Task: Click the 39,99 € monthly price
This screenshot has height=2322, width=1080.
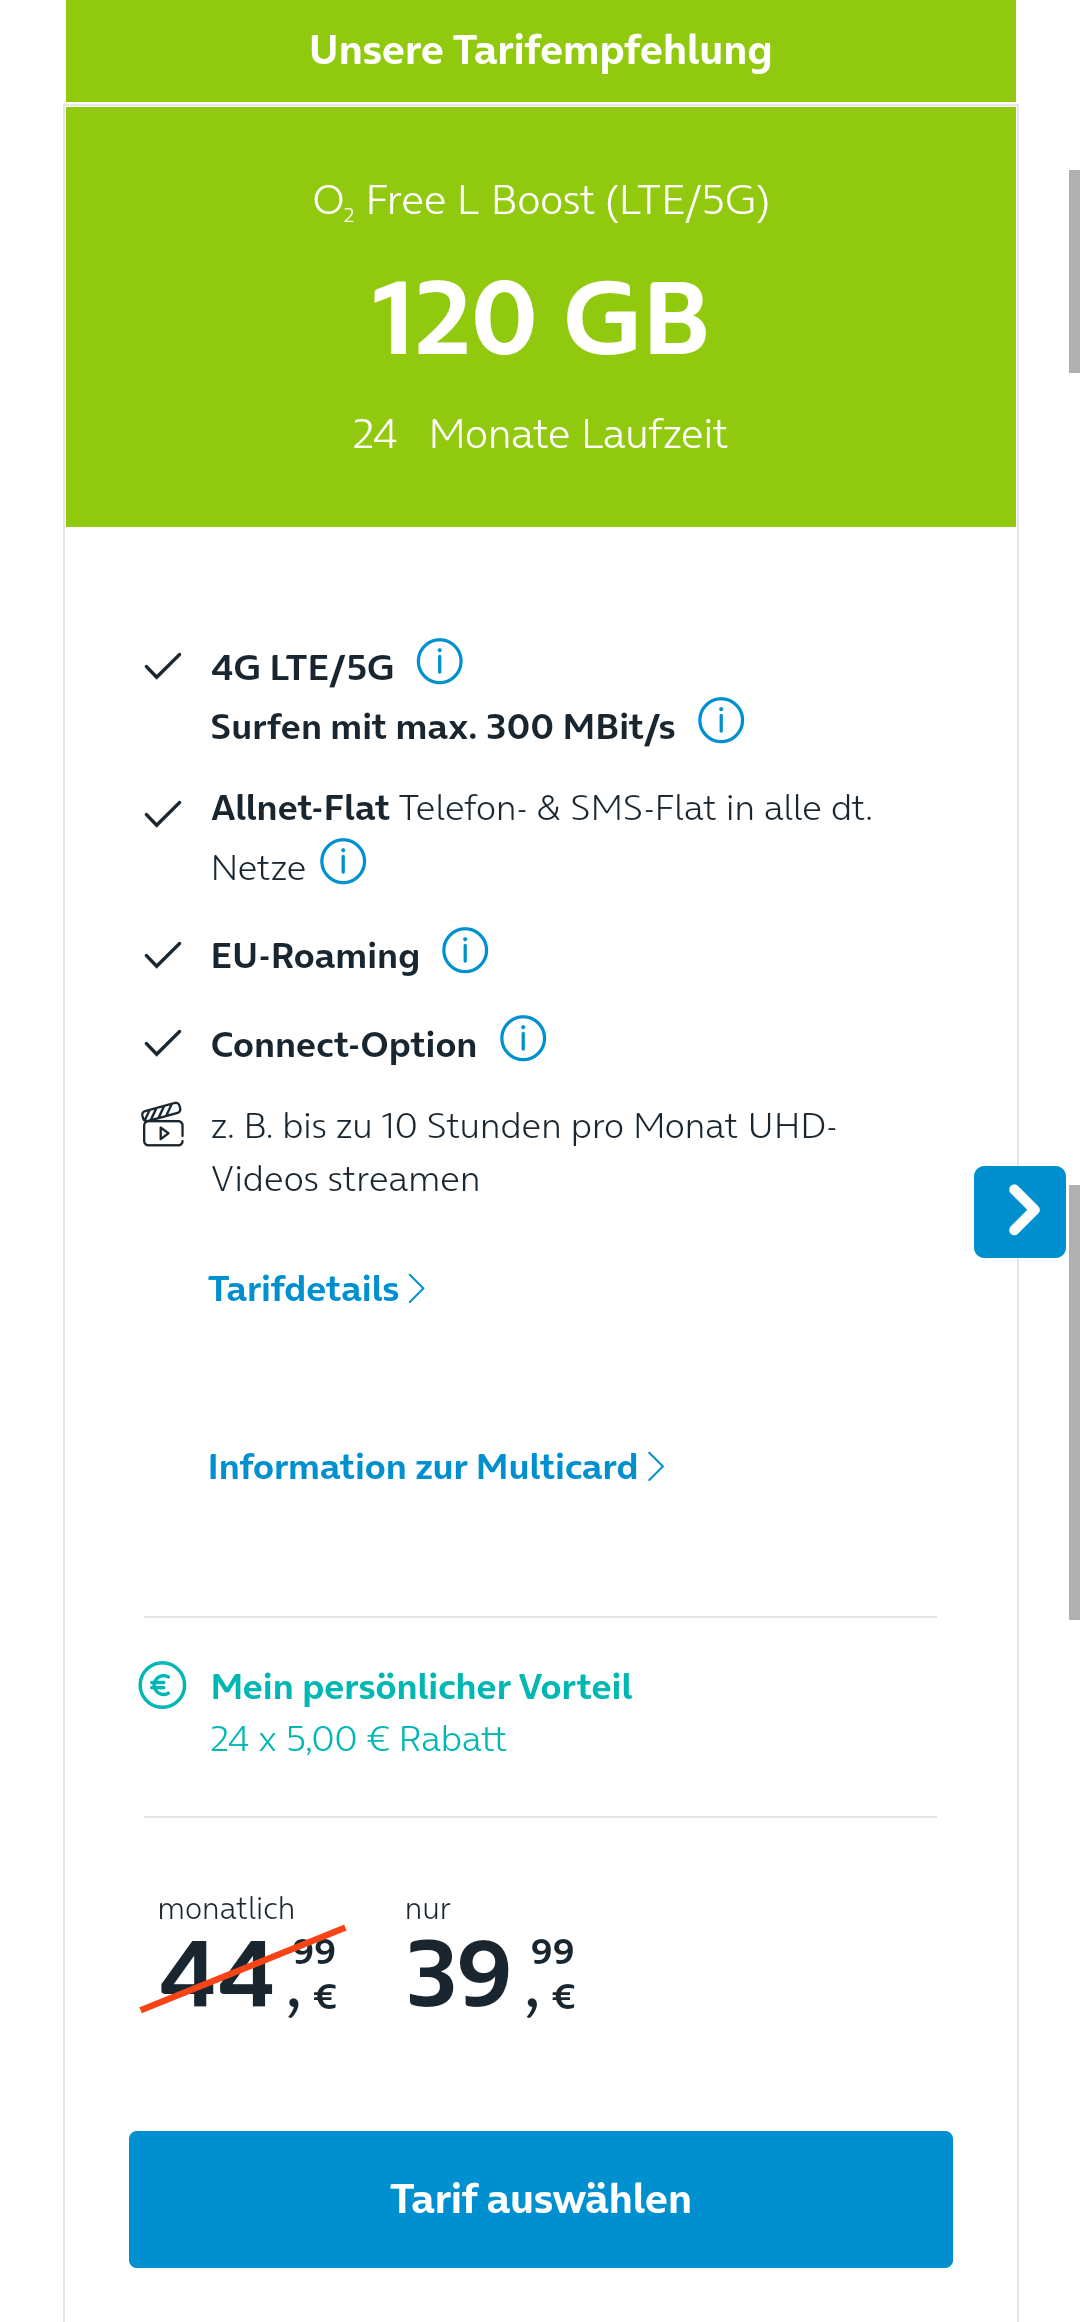Action: [x=490, y=1974]
